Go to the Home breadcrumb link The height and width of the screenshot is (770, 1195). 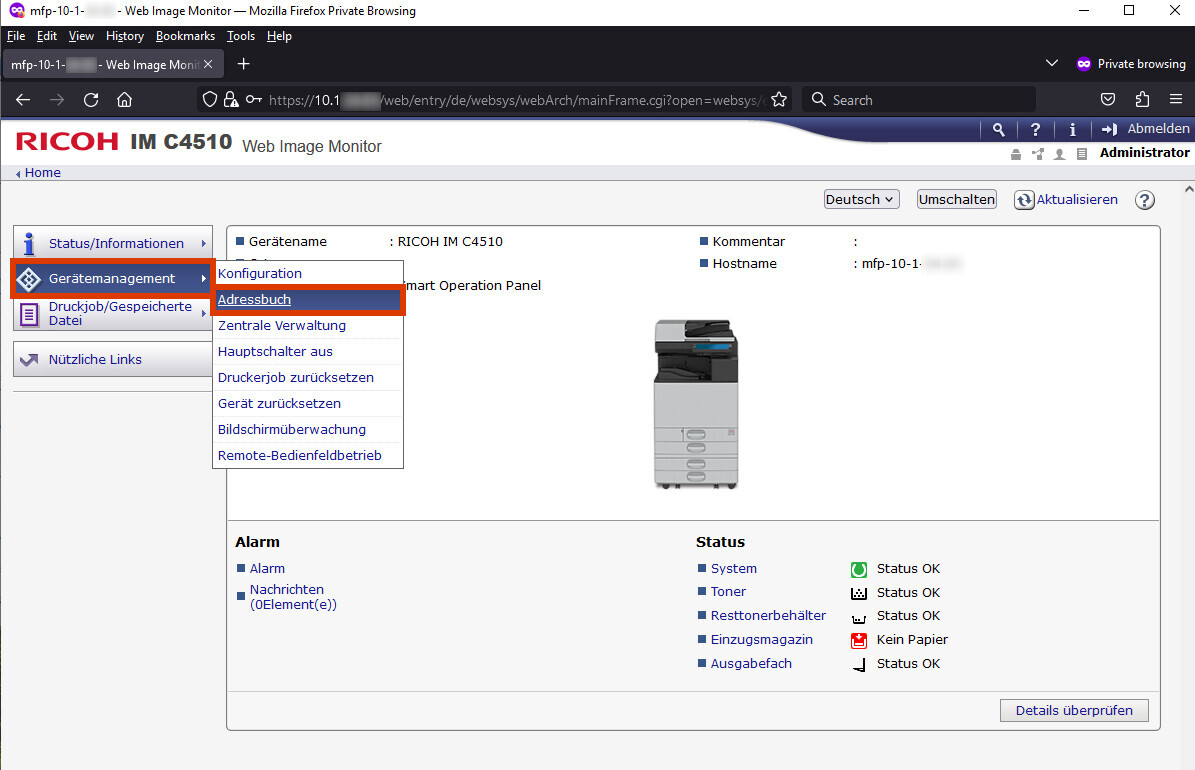(x=43, y=173)
